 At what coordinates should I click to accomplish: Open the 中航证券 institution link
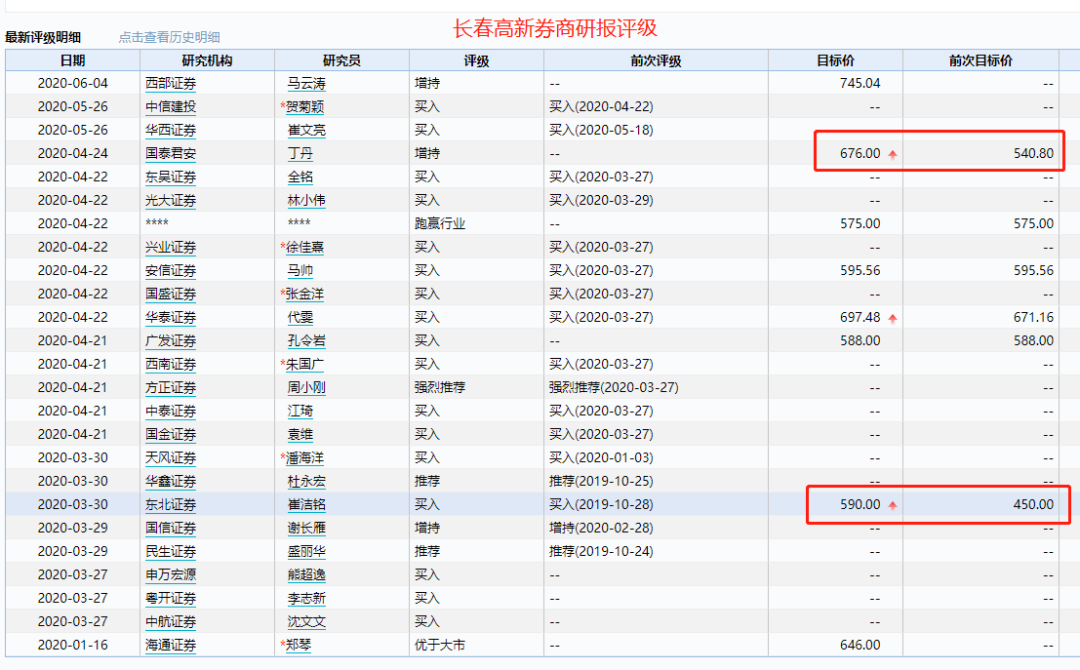point(171,622)
